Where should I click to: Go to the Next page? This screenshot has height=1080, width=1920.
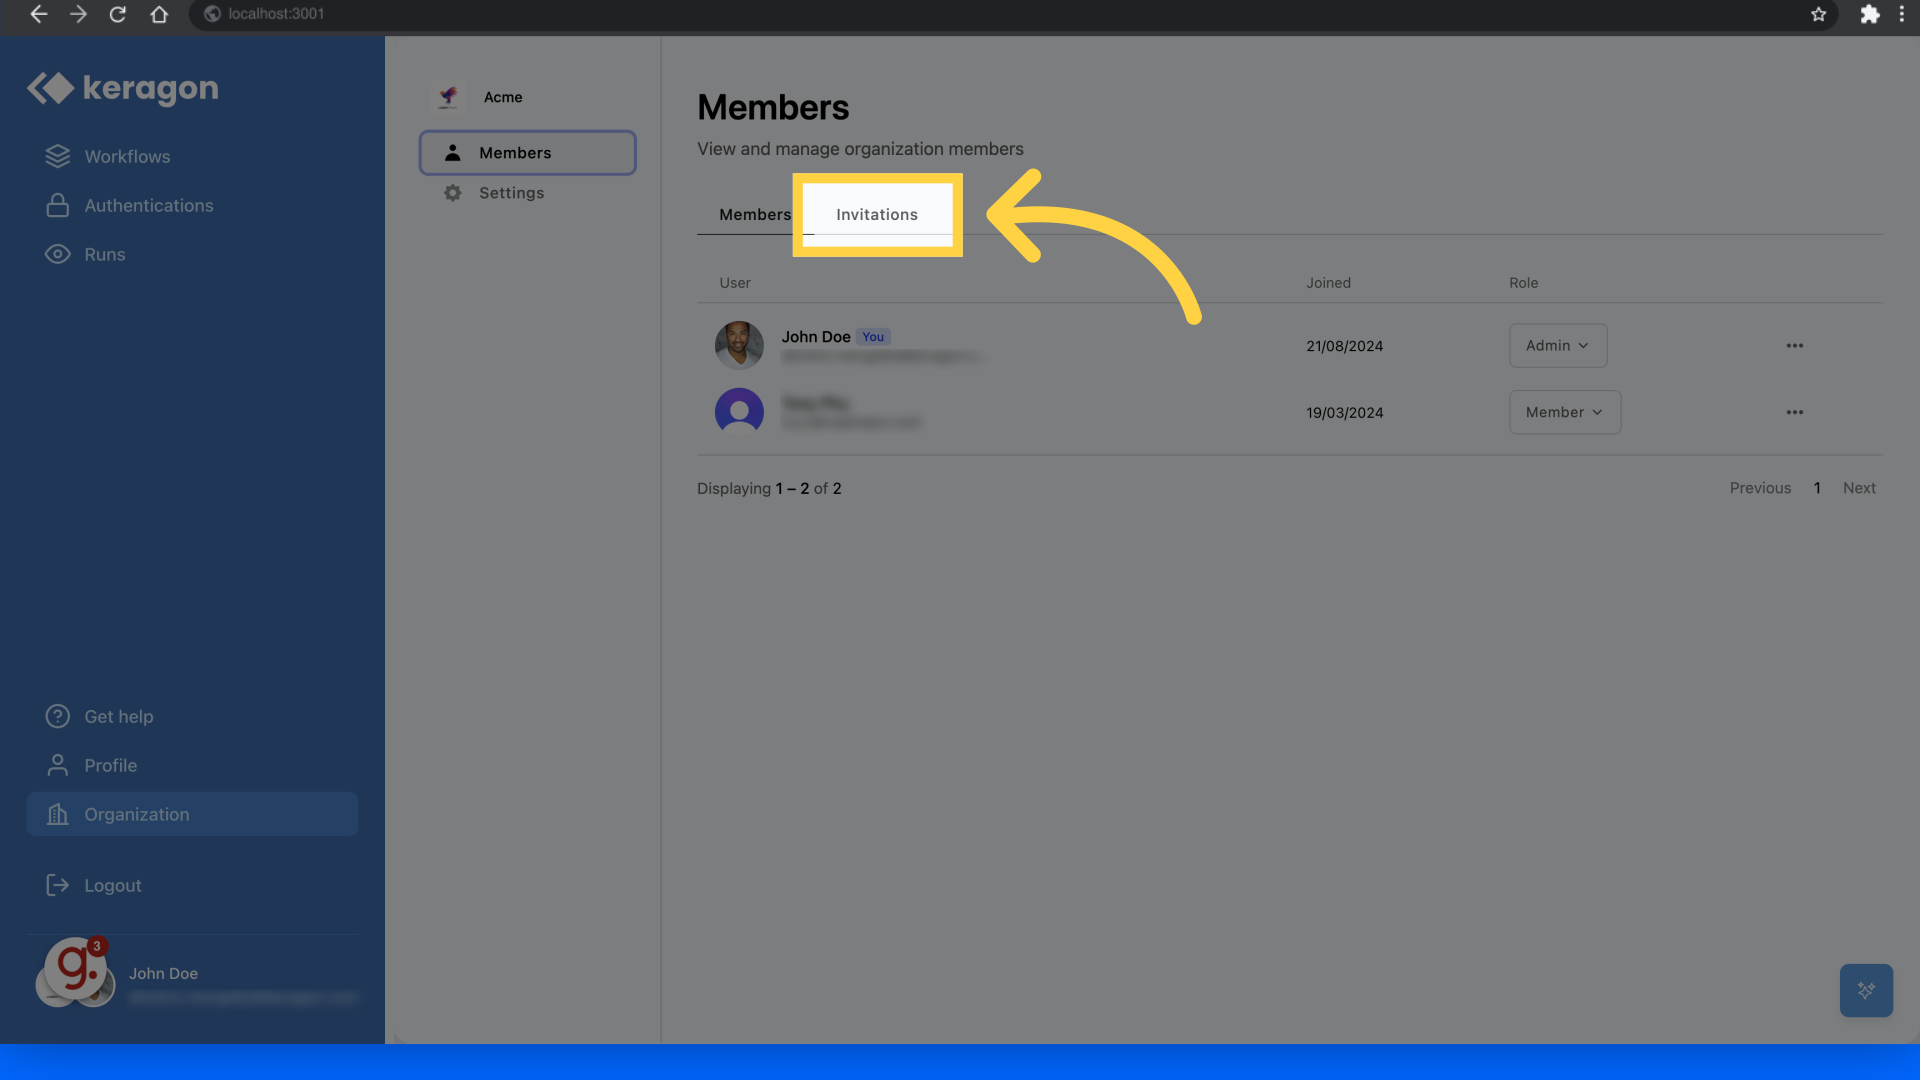coord(1859,489)
